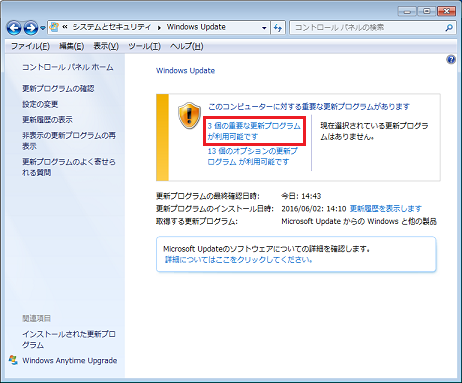Click the 更新プログラムの最終確認日時 label

pyautogui.click(x=208, y=196)
